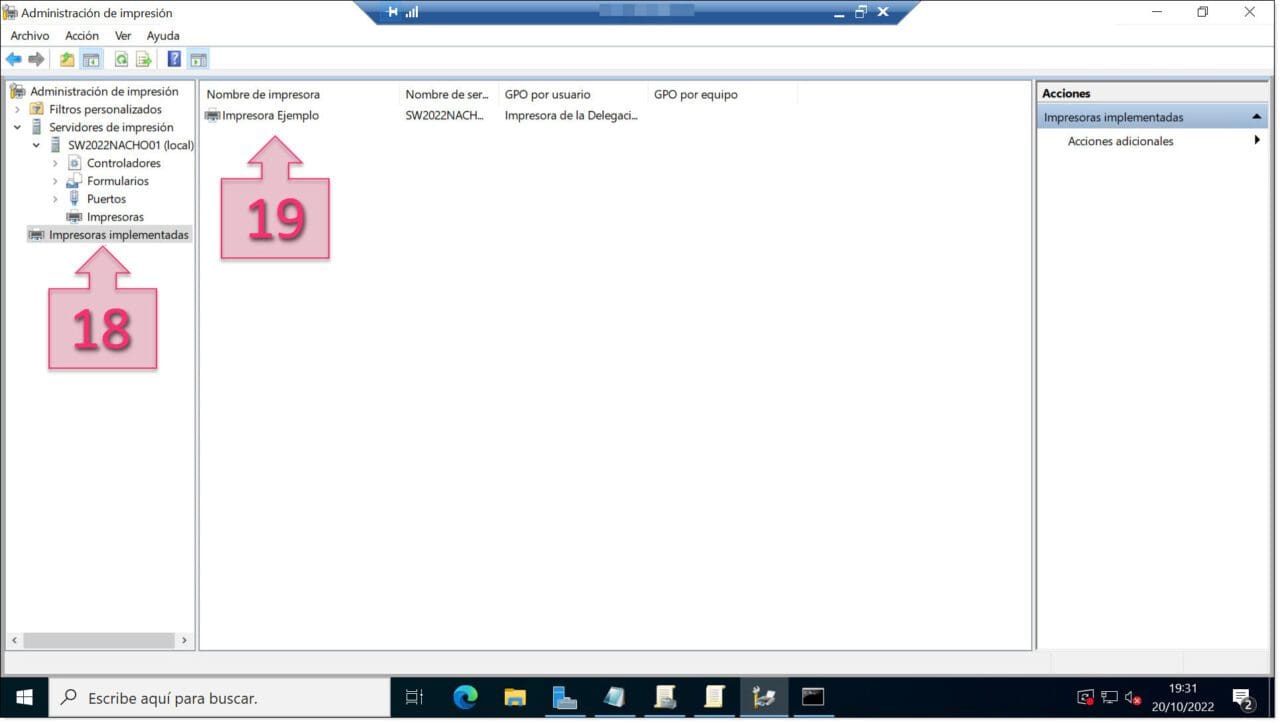Image resolution: width=1280 pixels, height=723 pixels.
Task: Collapse the Servidores de impresión node
Action: pyautogui.click(x=17, y=127)
